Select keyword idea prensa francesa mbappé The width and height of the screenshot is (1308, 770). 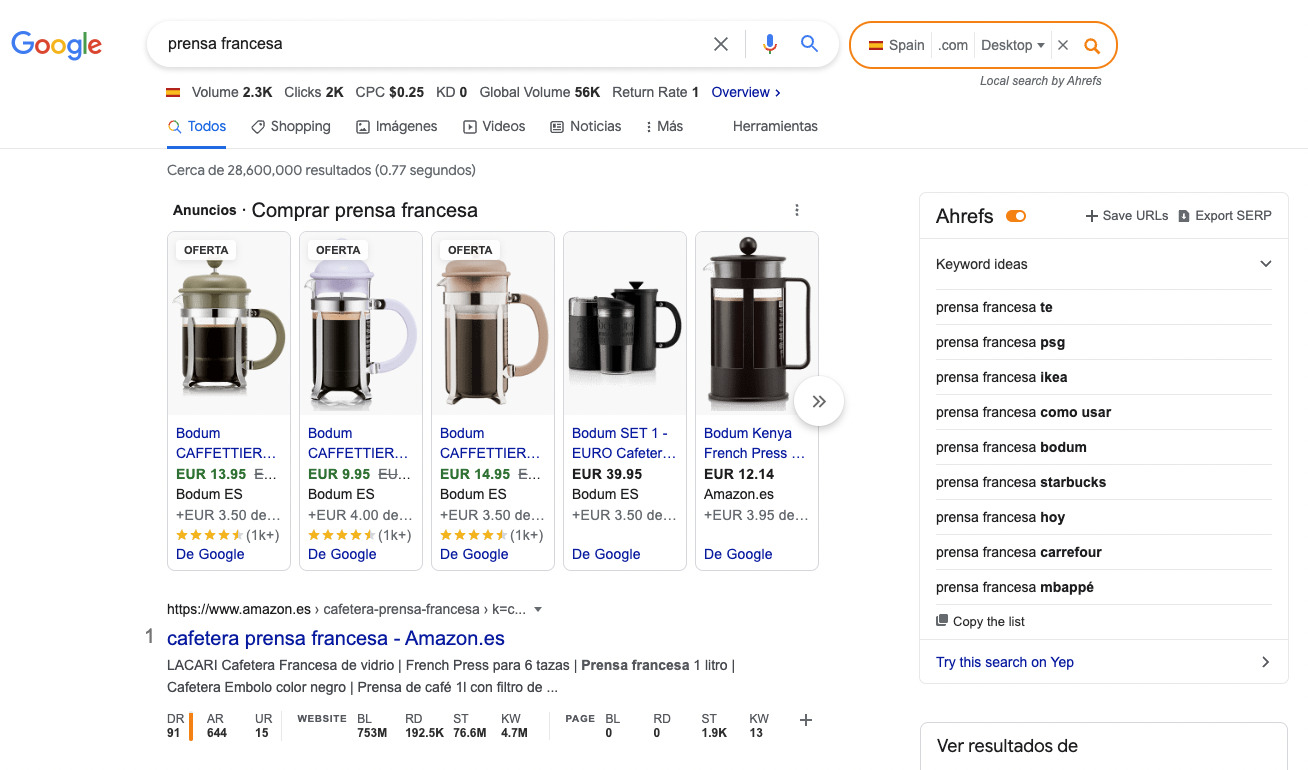pyautogui.click(x=1015, y=587)
